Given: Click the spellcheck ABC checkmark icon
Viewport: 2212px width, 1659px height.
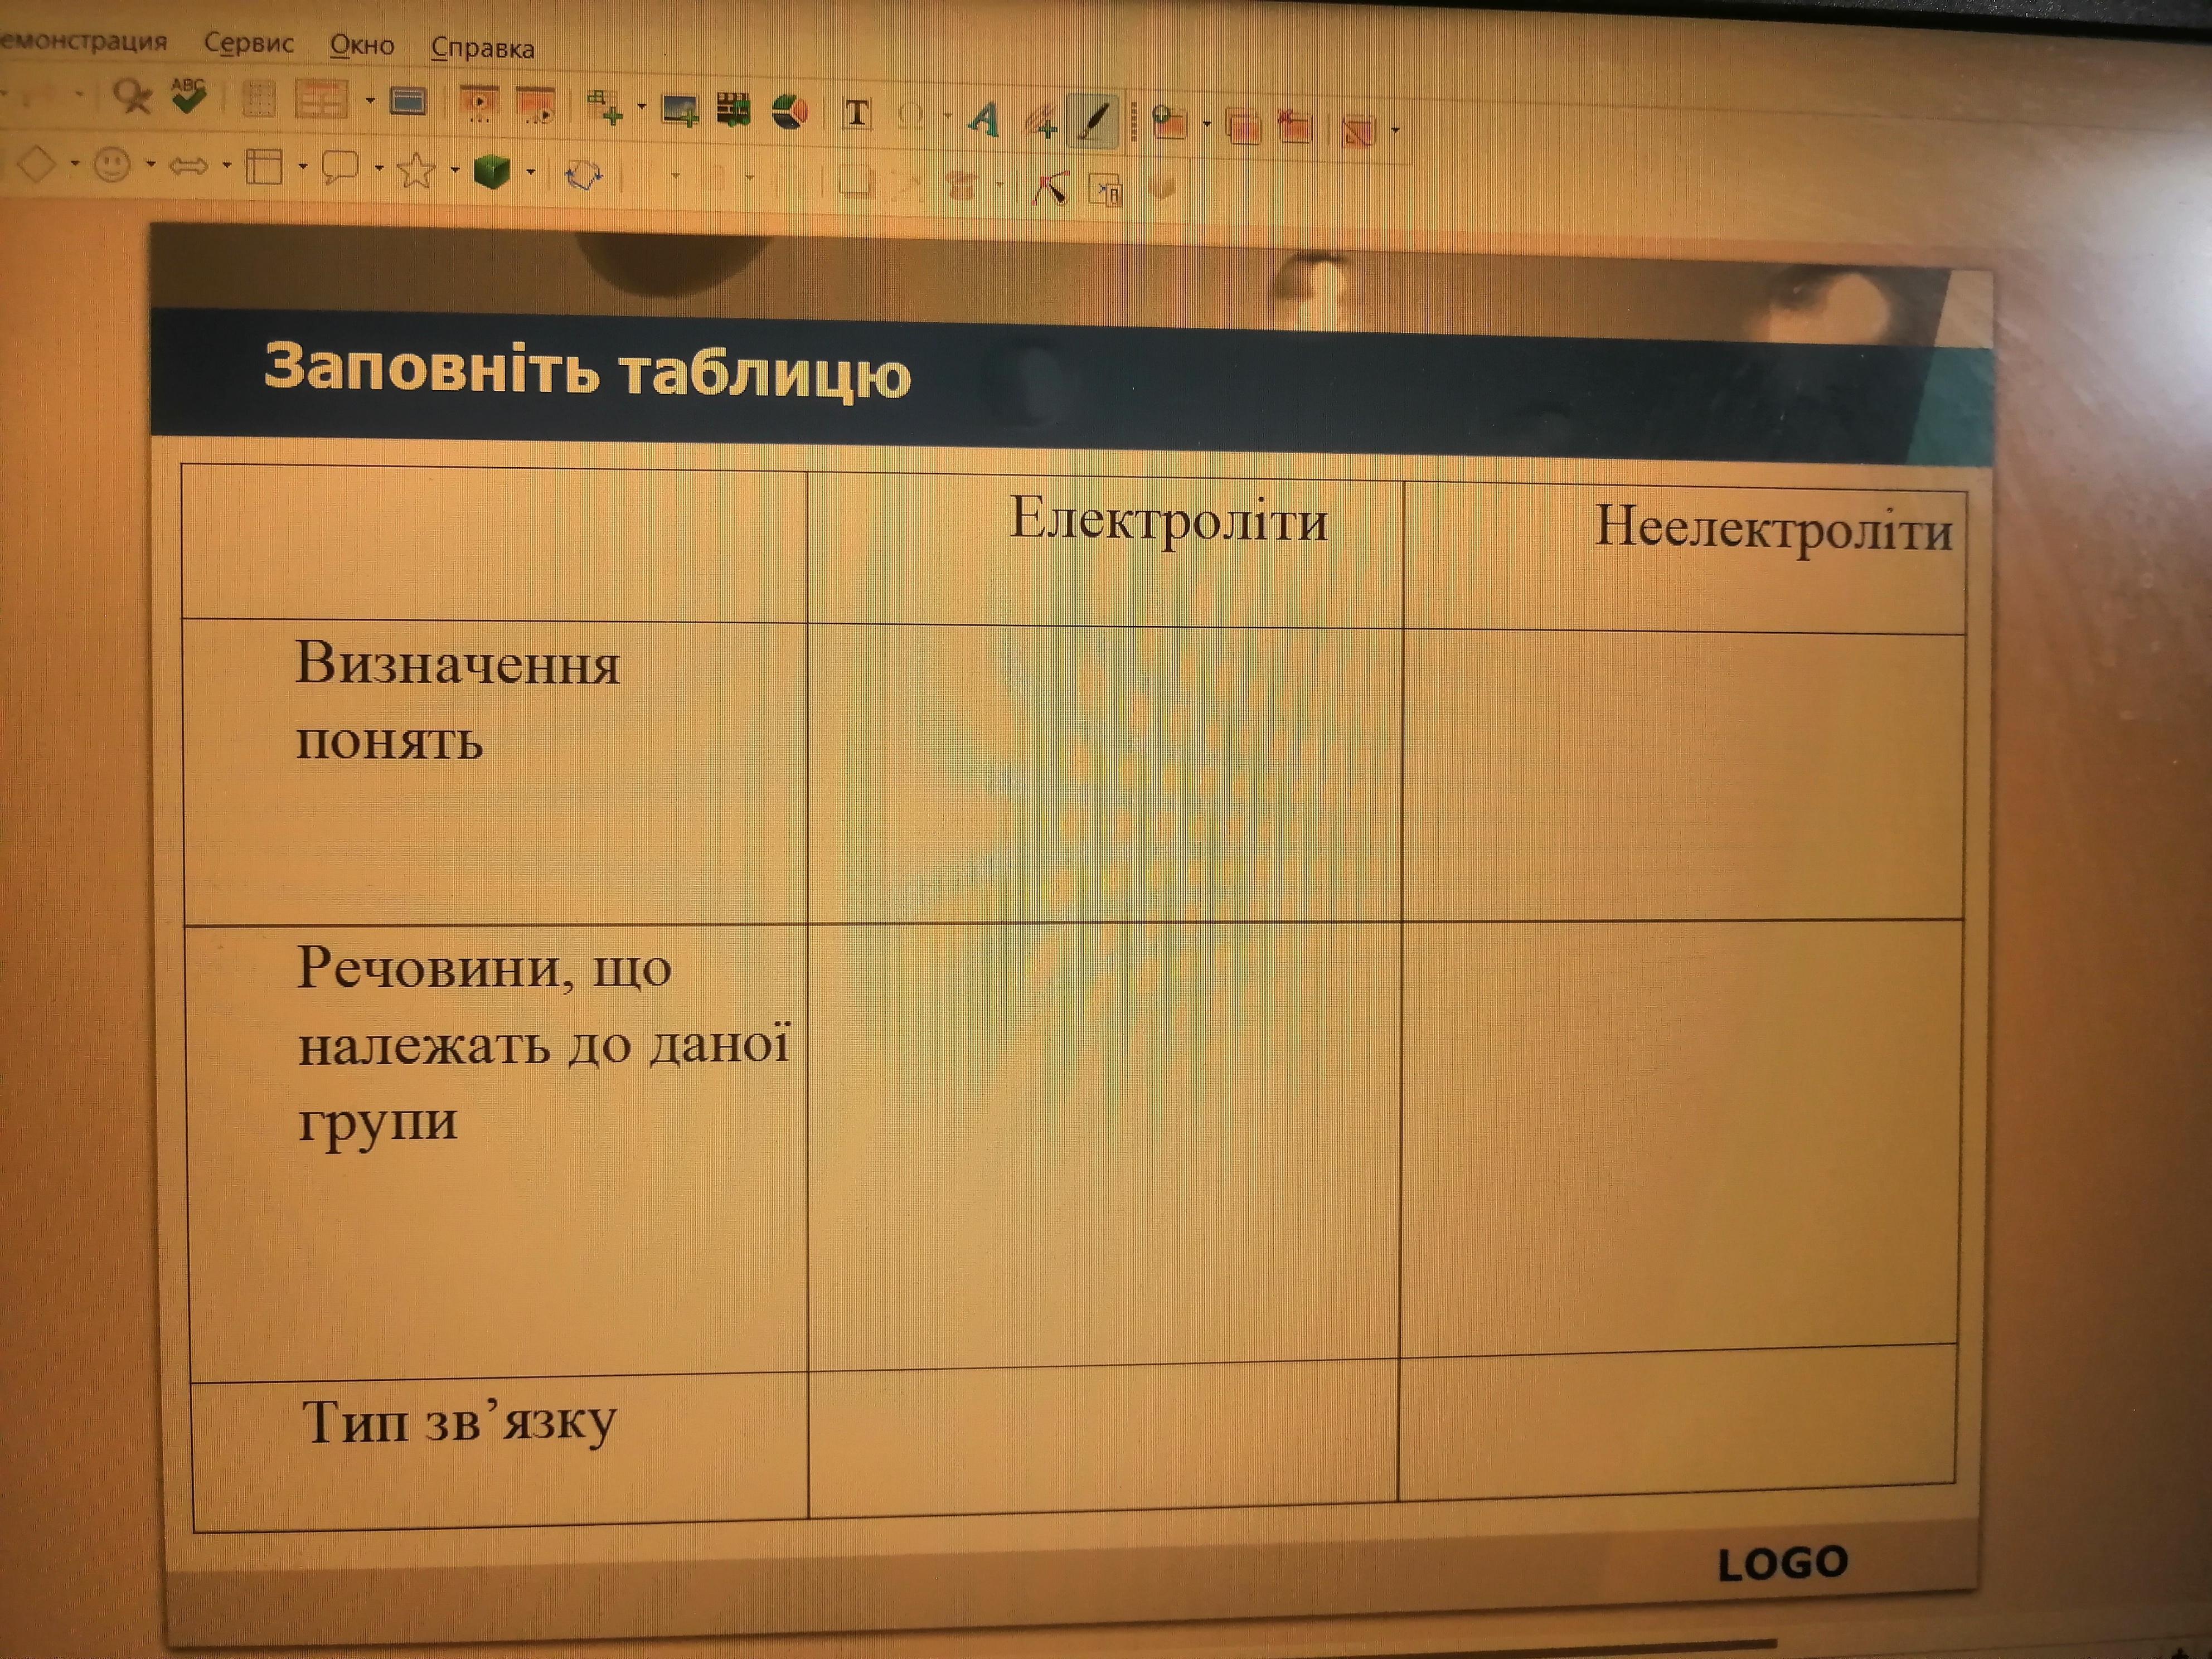Looking at the screenshot, I should tap(188, 96).
